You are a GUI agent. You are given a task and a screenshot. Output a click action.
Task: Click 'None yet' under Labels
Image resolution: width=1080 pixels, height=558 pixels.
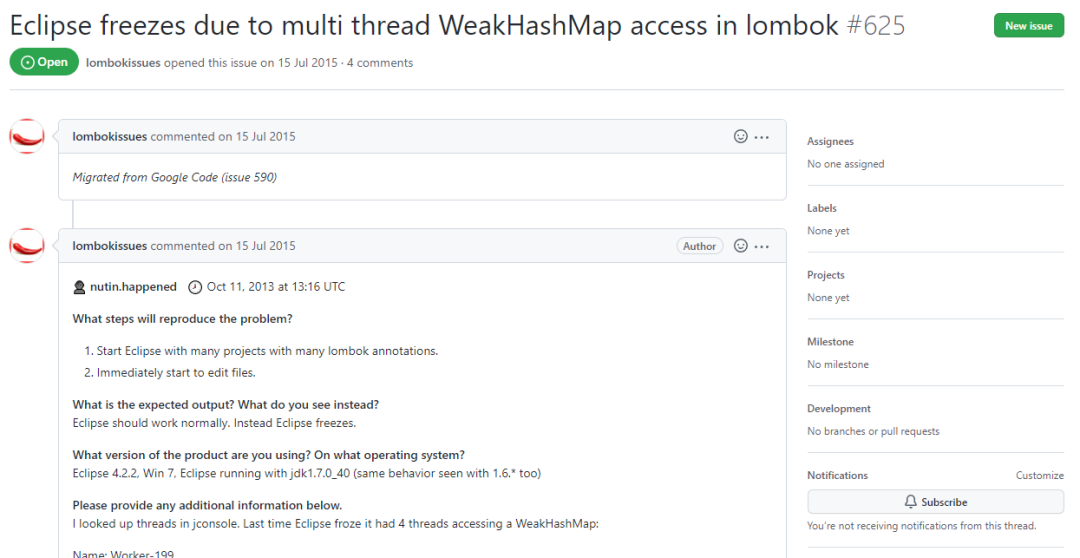[828, 231]
